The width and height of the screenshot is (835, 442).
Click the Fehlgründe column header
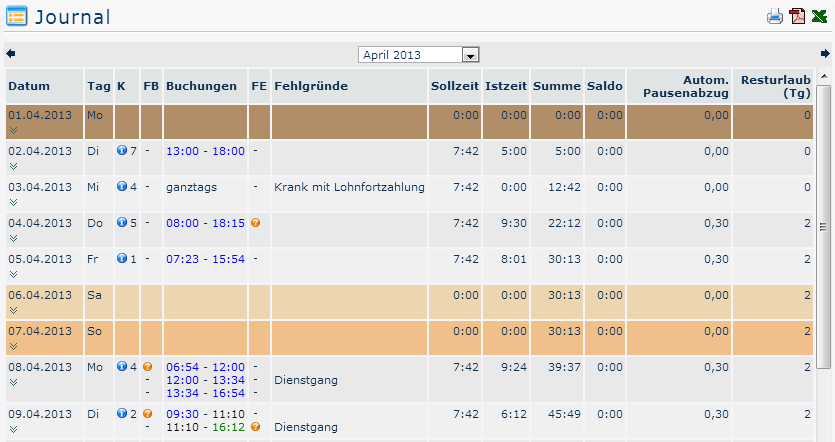[310, 86]
